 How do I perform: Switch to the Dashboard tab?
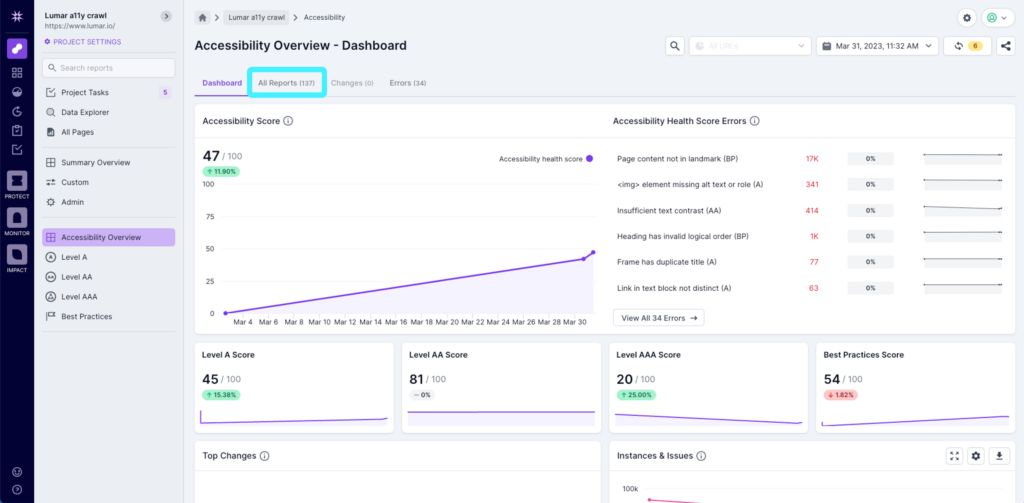click(222, 83)
